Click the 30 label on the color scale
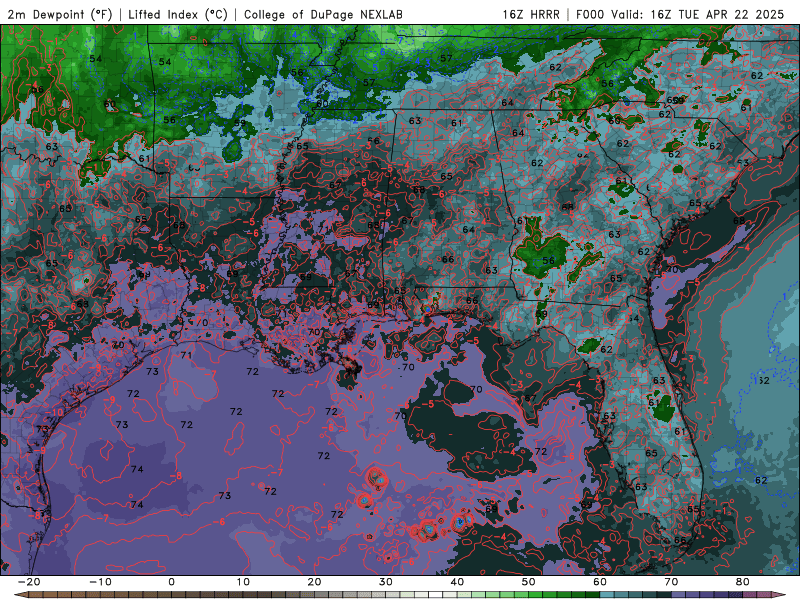This screenshot has width=800, height=600. (x=386, y=582)
